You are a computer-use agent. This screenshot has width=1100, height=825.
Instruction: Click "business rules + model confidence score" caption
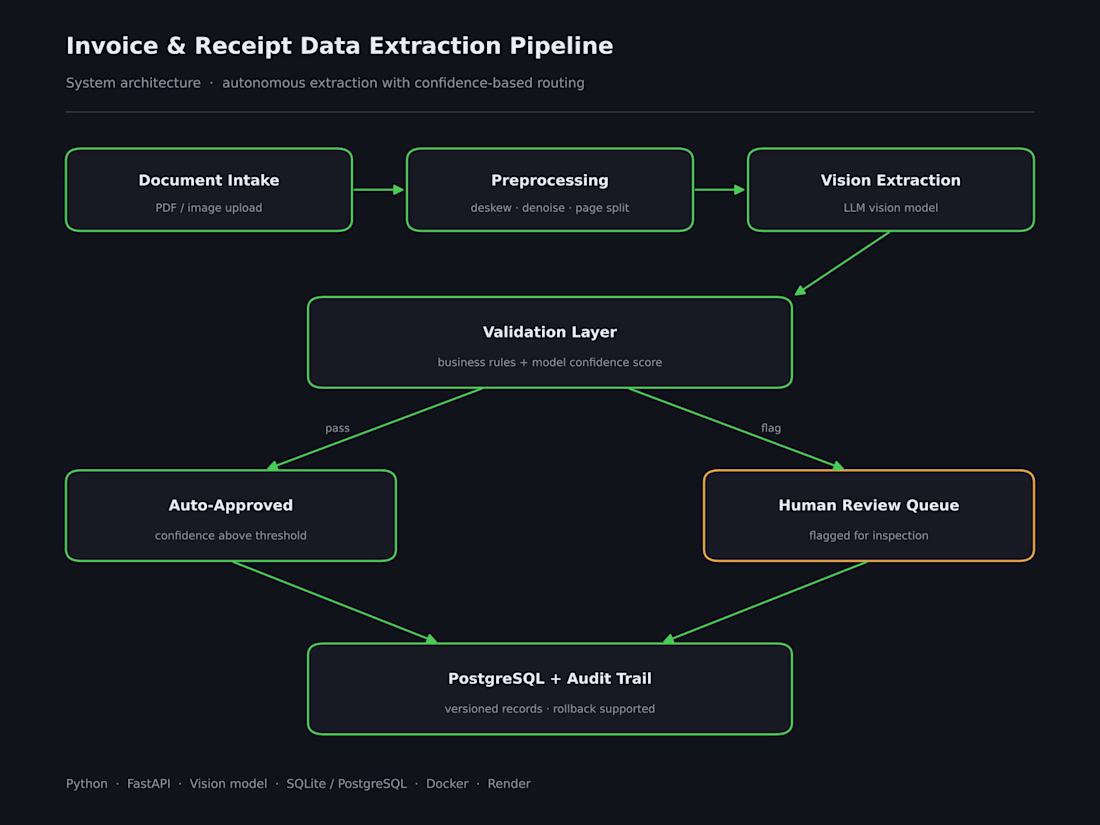(550, 362)
